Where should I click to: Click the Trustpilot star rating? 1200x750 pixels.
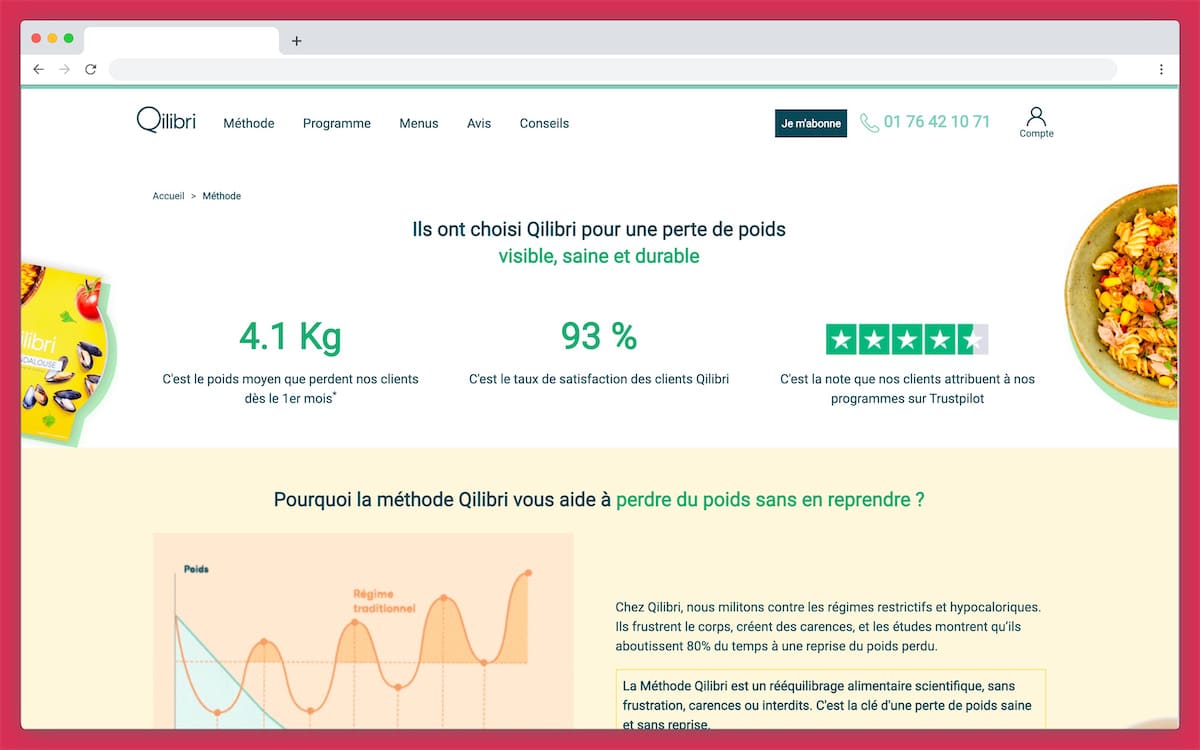[x=907, y=340]
